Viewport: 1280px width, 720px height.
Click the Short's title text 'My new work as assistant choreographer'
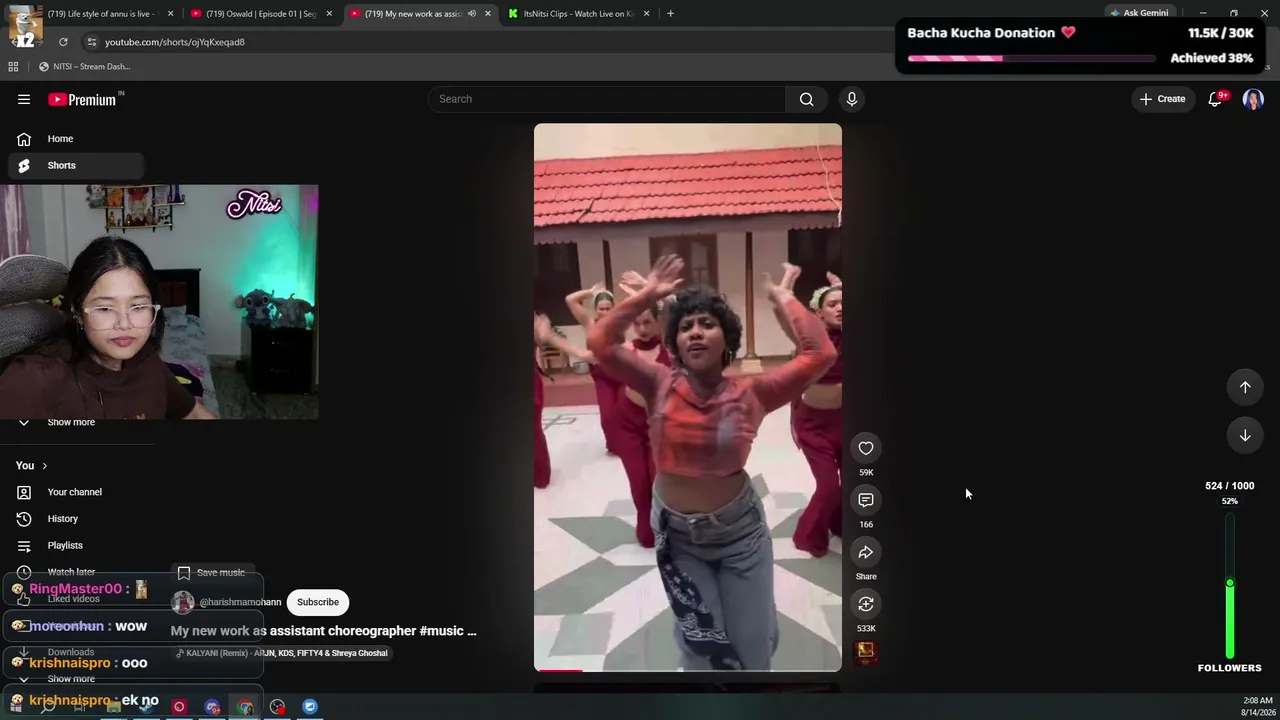pyautogui.click(x=293, y=631)
